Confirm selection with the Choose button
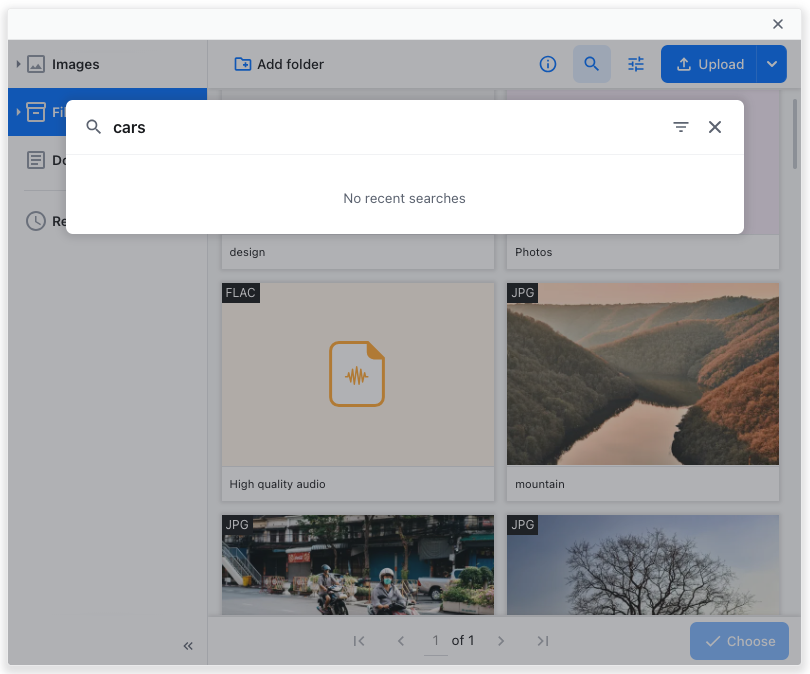Screen dimensions: 810x674 (739, 641)
